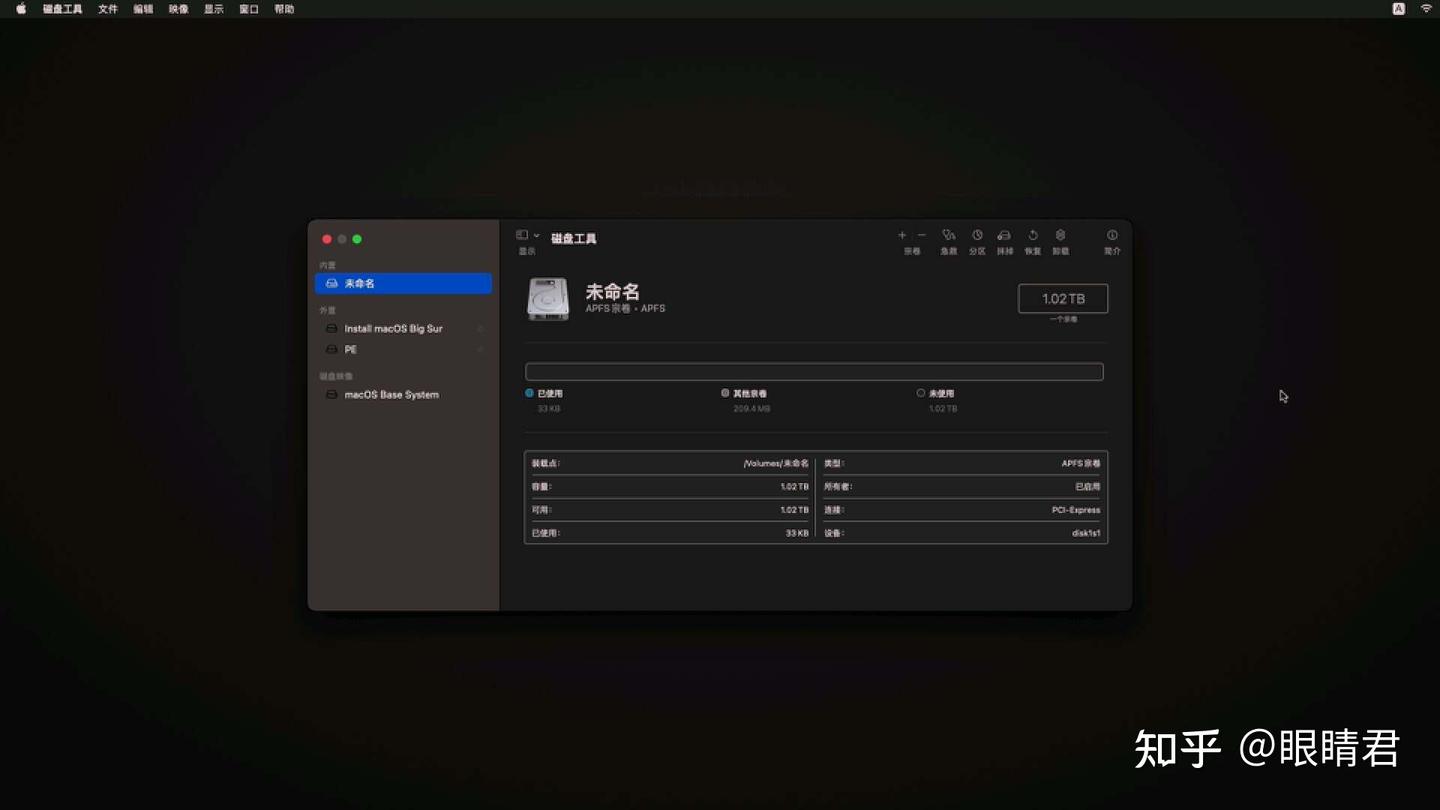Eject the Install macOS Big Sur disk

coord(481,328)
